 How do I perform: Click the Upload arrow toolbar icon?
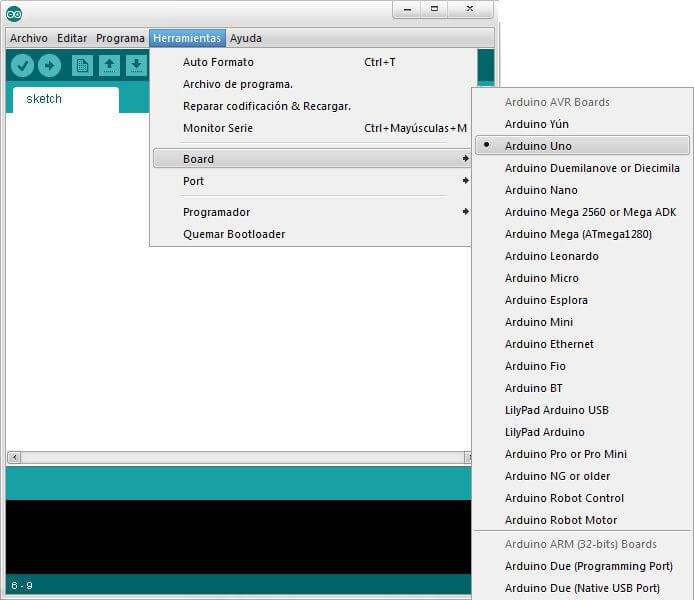point(49,65)
